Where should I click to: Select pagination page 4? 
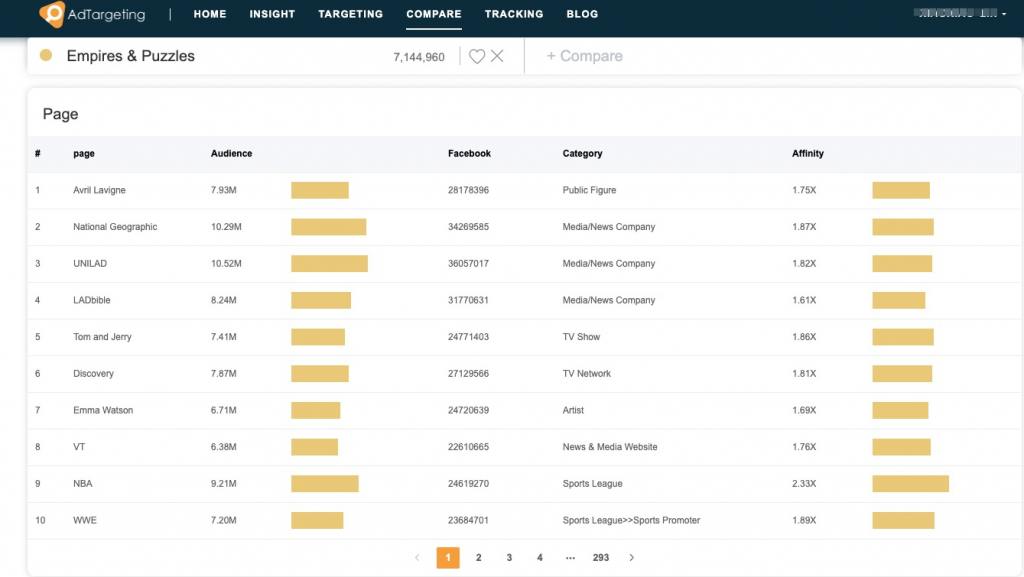539,557
